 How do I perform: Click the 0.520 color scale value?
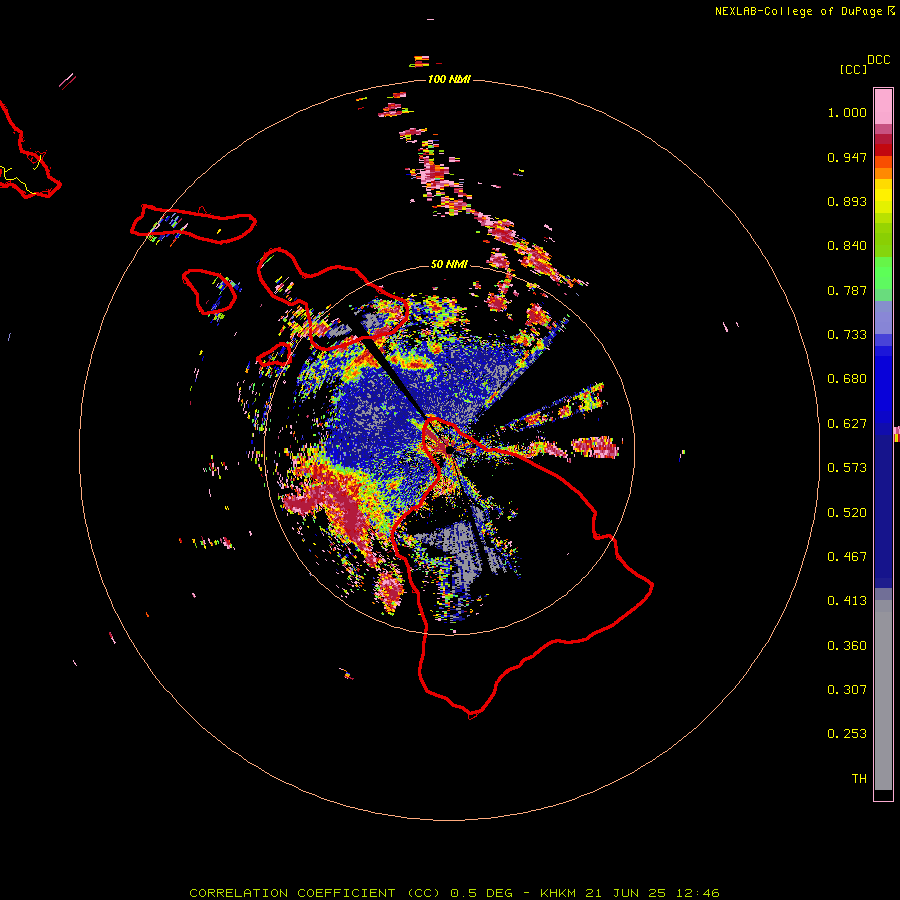click(847, 513)
